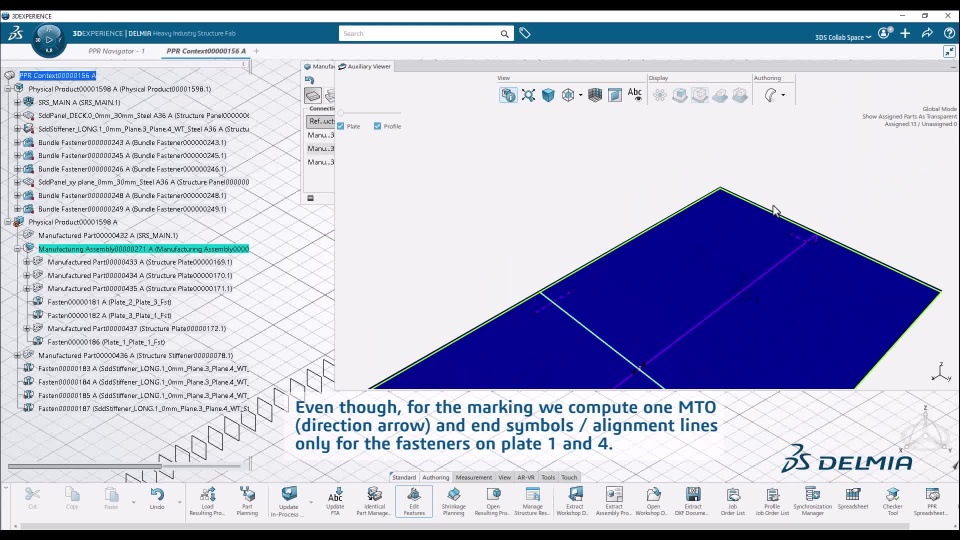This screenshot has width=960, height=540.
Task: Select the Edit Features tool
Action: click(x=414, y=501)
